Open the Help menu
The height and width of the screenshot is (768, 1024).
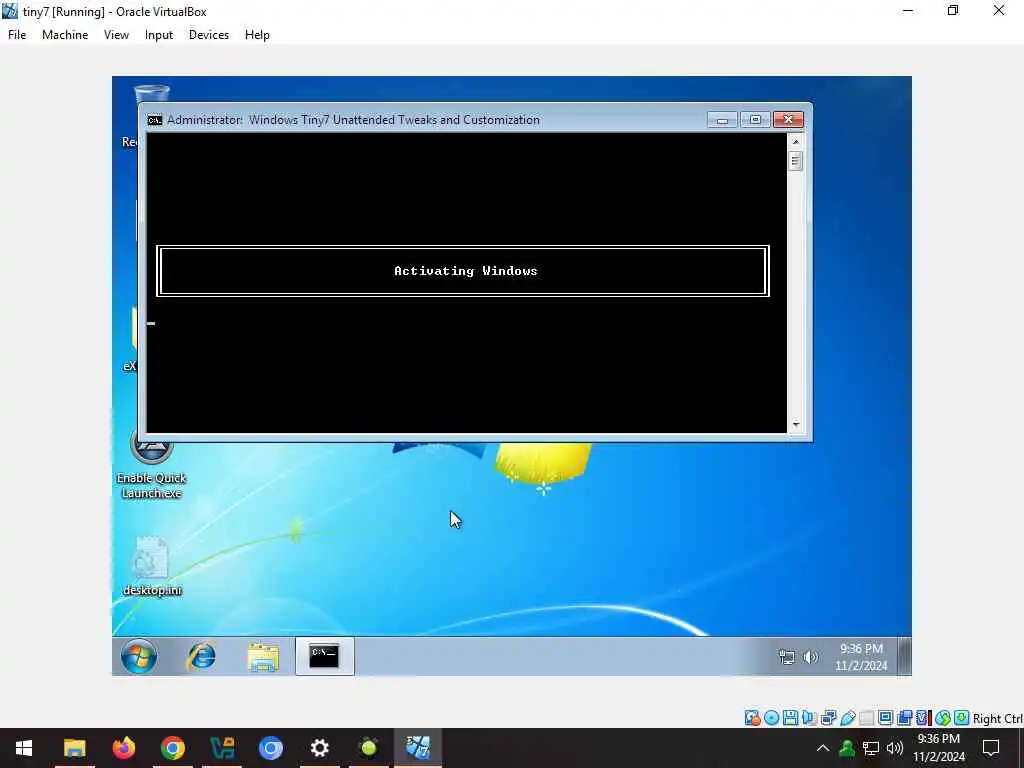click(x=257, y=35)
